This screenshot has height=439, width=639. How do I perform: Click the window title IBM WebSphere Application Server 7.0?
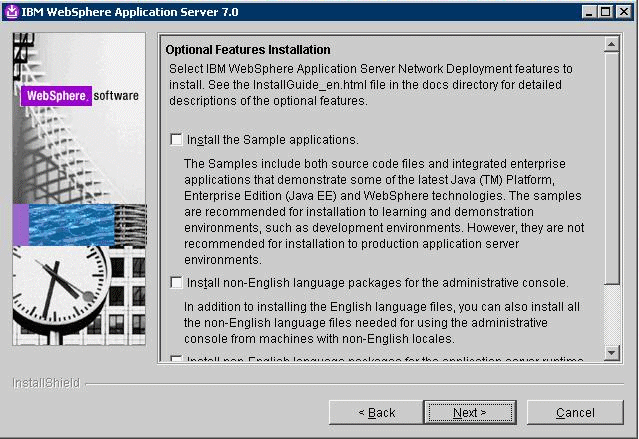click(130, 12)
